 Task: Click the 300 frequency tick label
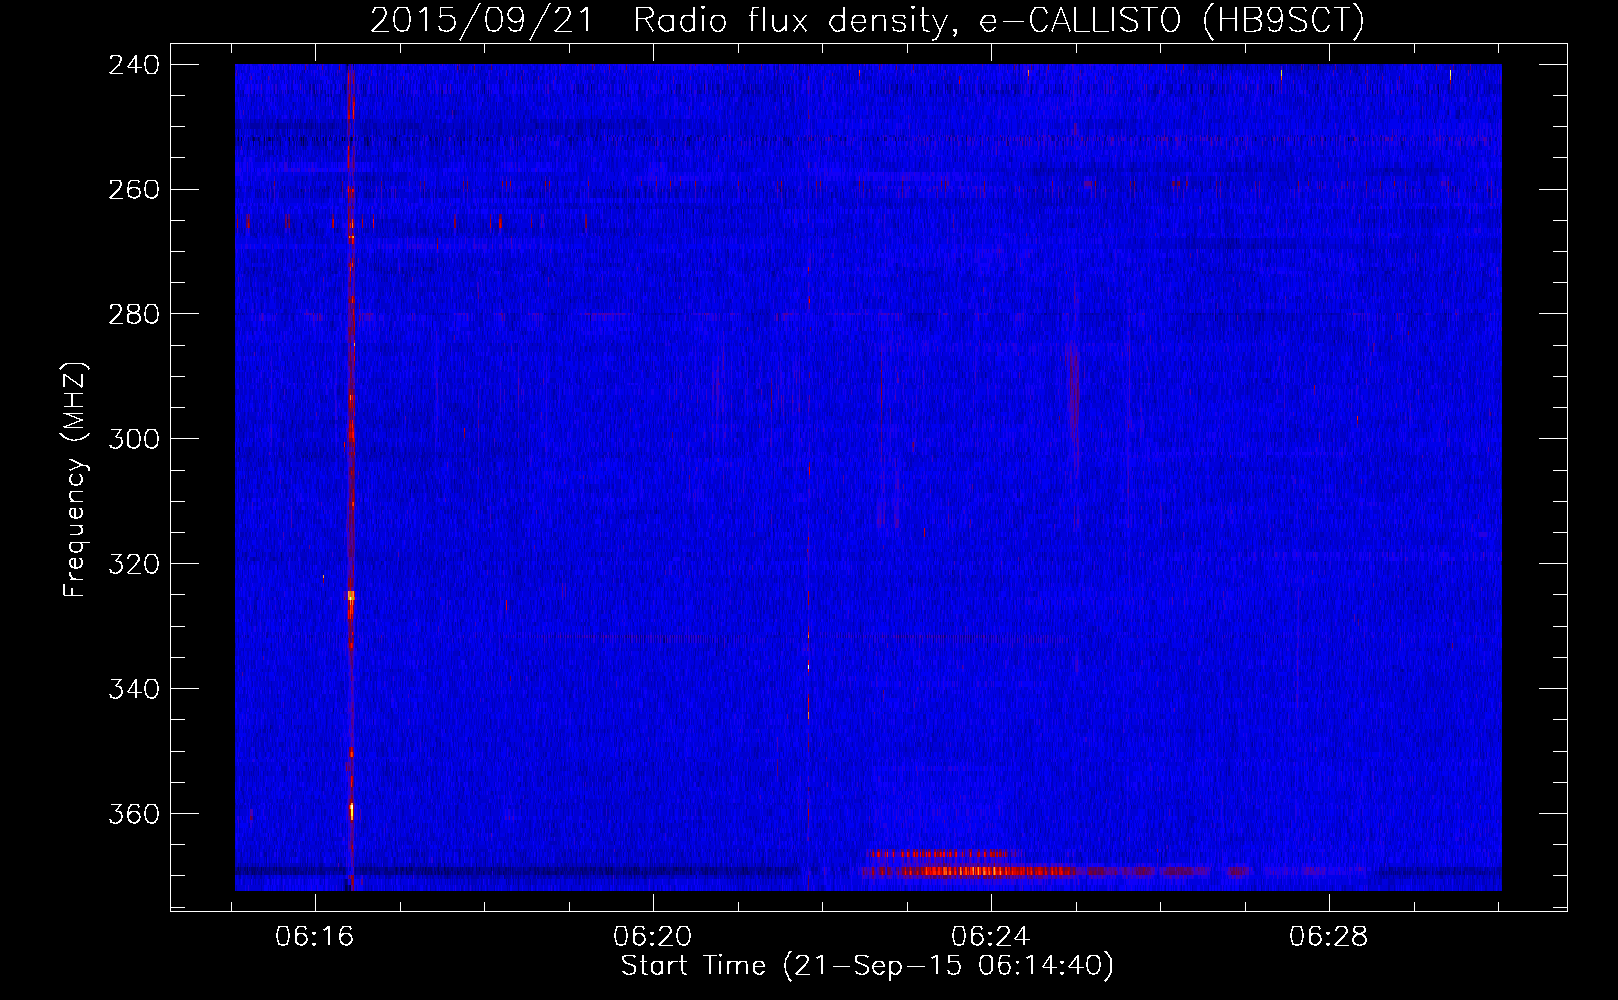point(134,439)
